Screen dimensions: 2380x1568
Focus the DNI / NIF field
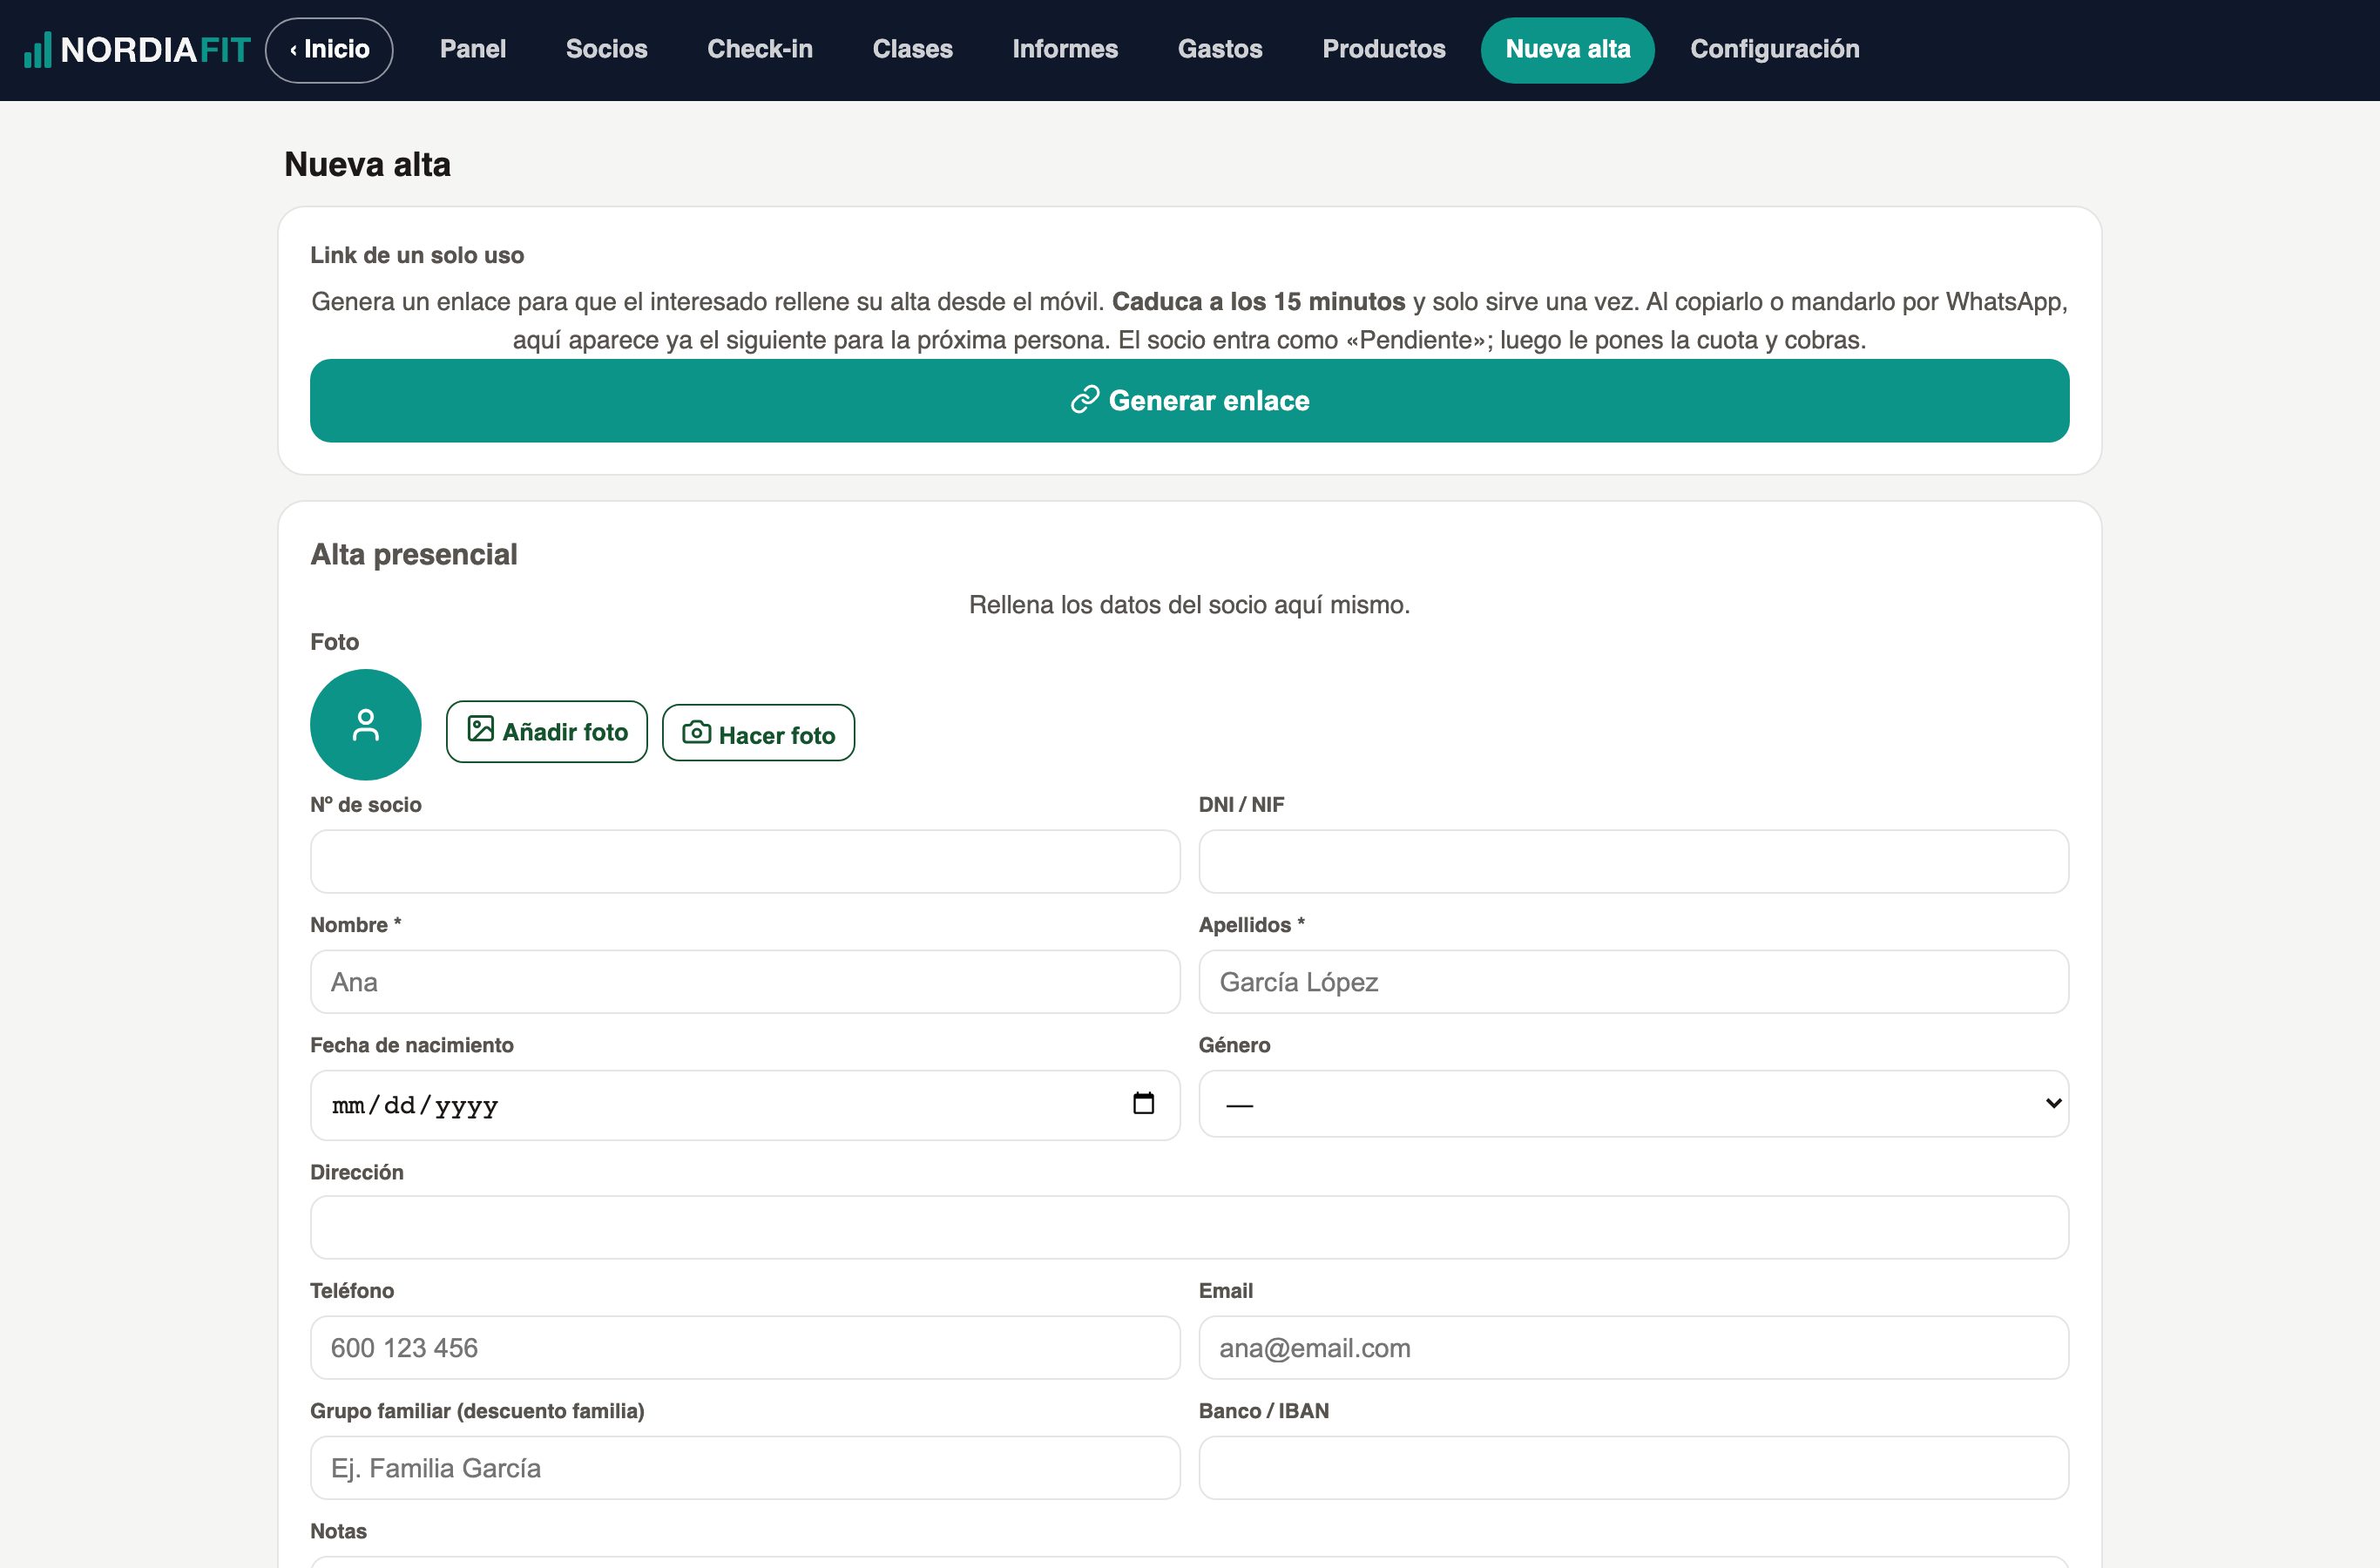[x=1634, y=862]
